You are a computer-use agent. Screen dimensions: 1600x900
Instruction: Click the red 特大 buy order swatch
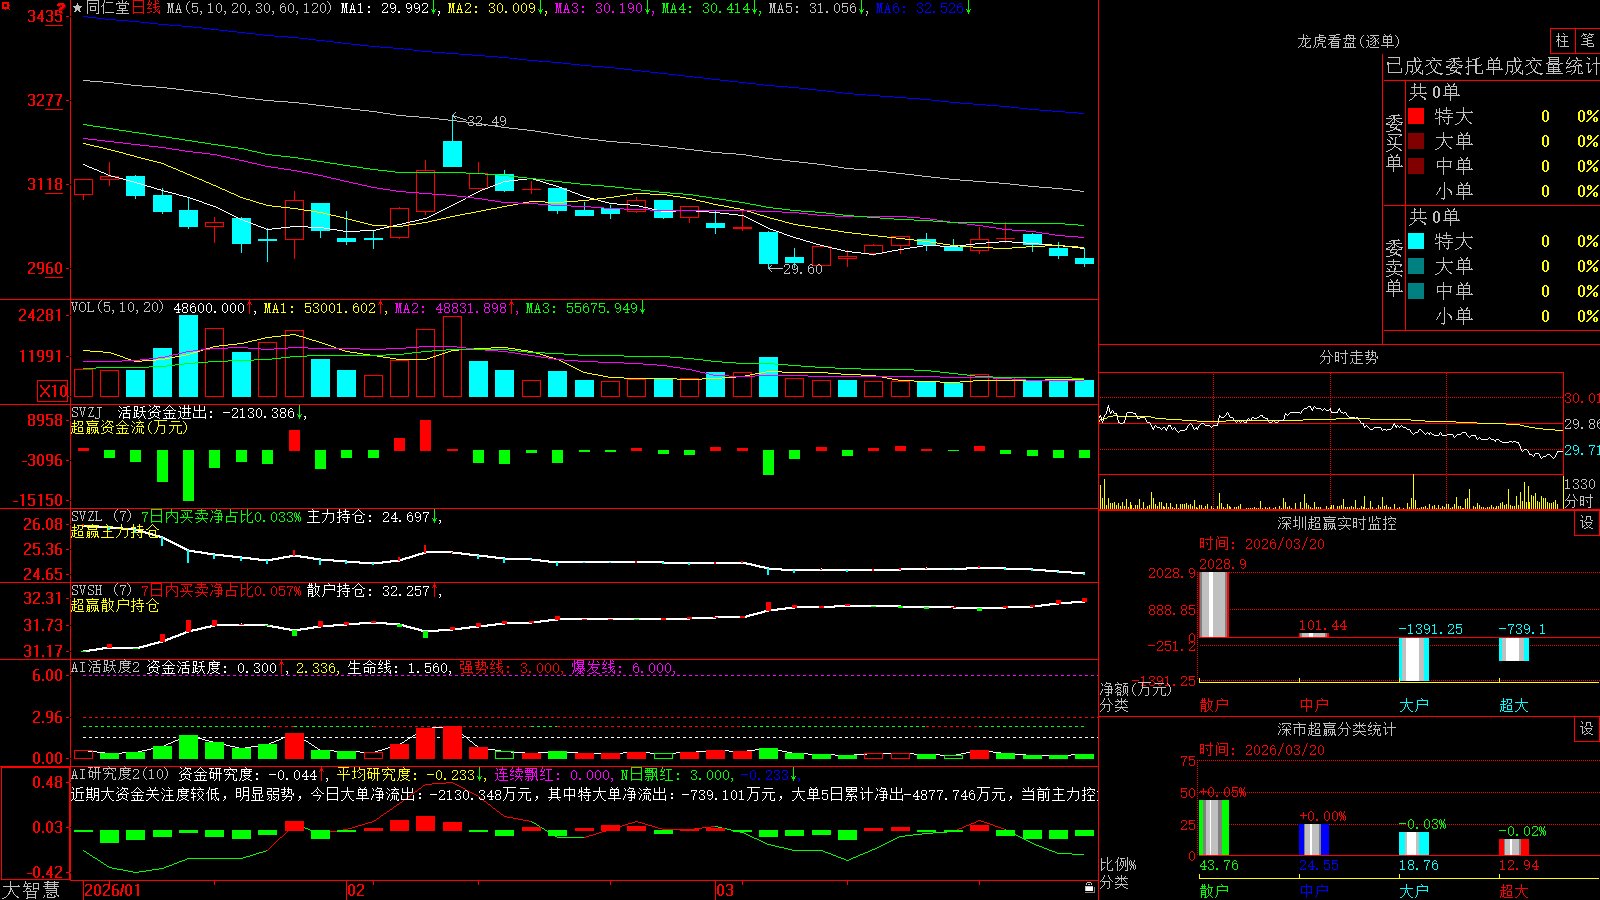click(1416, 116)
